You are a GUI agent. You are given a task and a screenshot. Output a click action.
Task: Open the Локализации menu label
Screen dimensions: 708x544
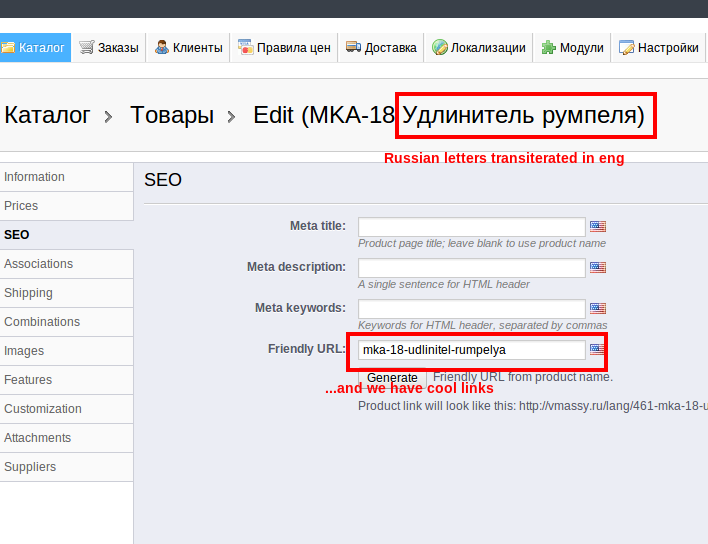tap(488, 48)
